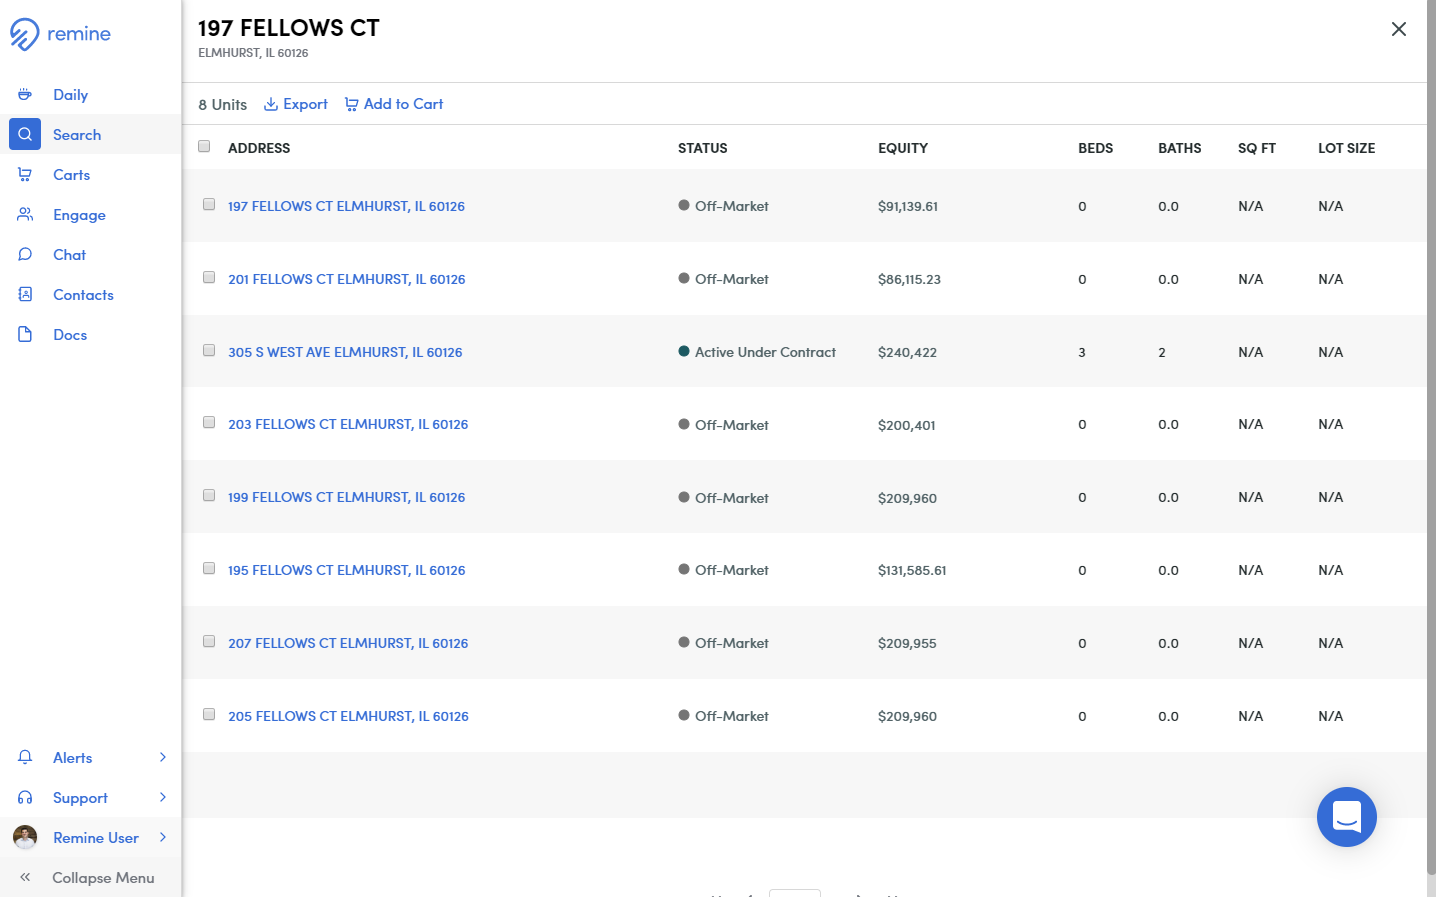The height and width of the screenshot is (897, 1436).
Task: Click the Add to Cart cart icon
Action: pos(351,104)
